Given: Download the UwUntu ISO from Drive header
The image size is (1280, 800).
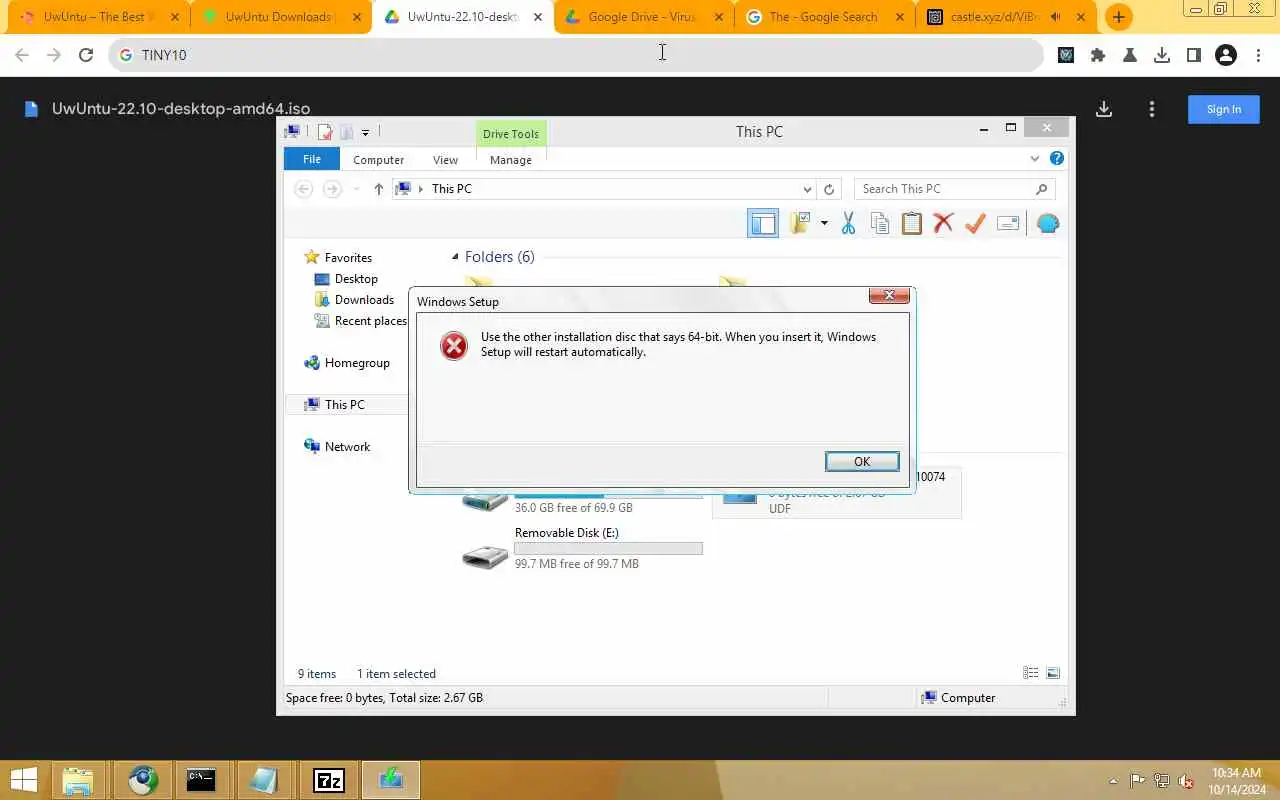Looking at the screenshot, I should click(x=1104, y=109).
